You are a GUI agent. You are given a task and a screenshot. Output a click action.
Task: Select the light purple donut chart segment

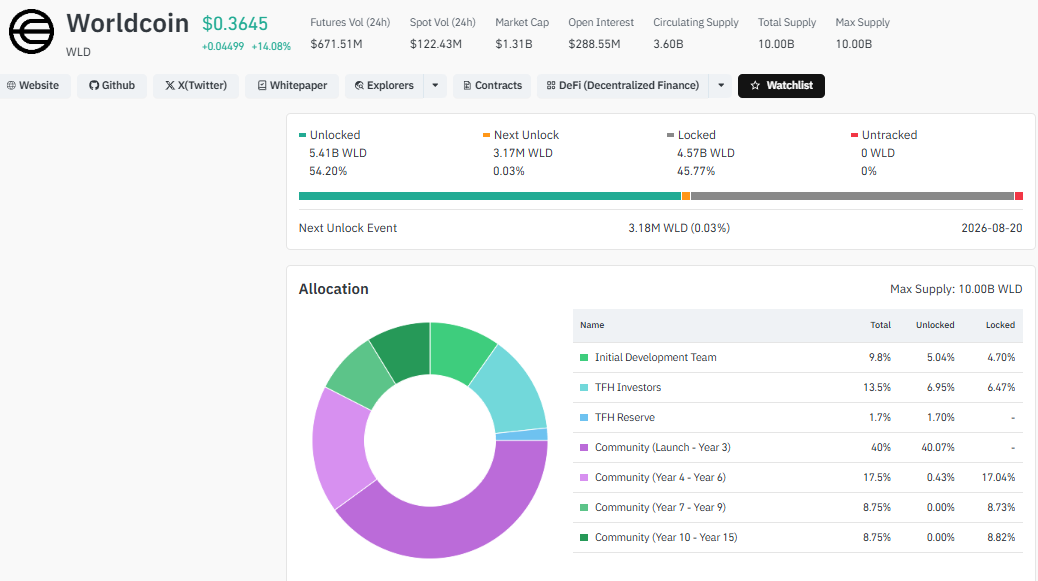coord(339,450)
